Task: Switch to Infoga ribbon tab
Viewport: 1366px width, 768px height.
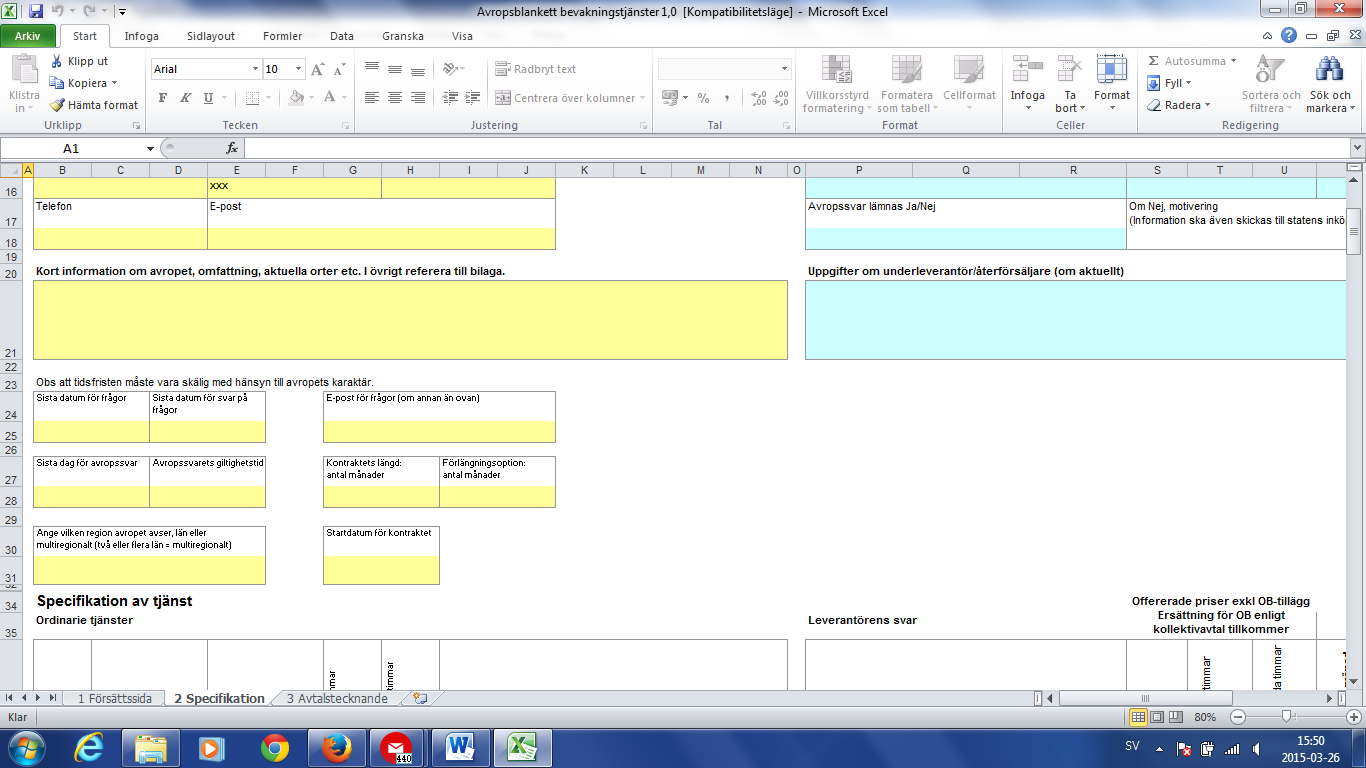Action: click(141, 36)
